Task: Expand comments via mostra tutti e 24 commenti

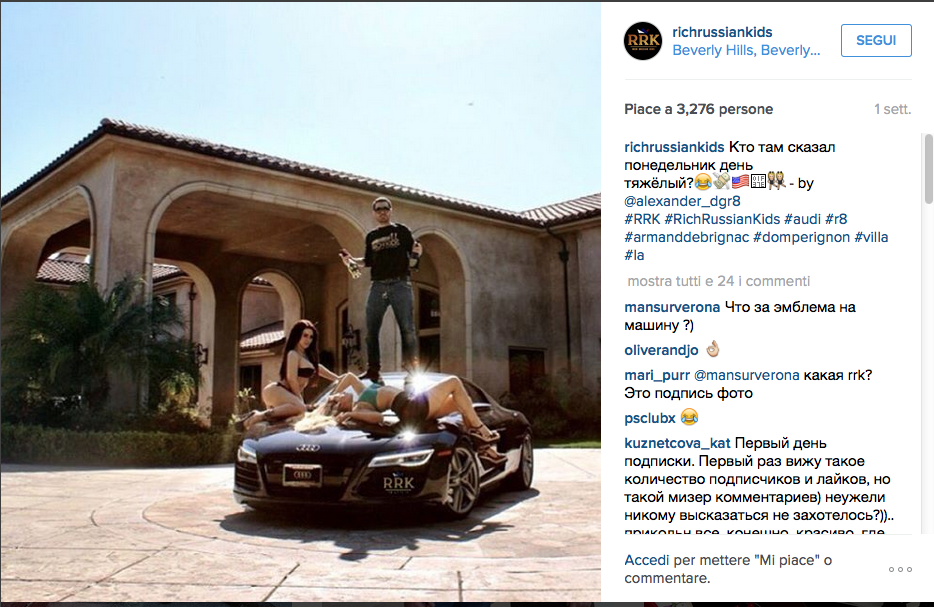Action: tap(718, 281)
